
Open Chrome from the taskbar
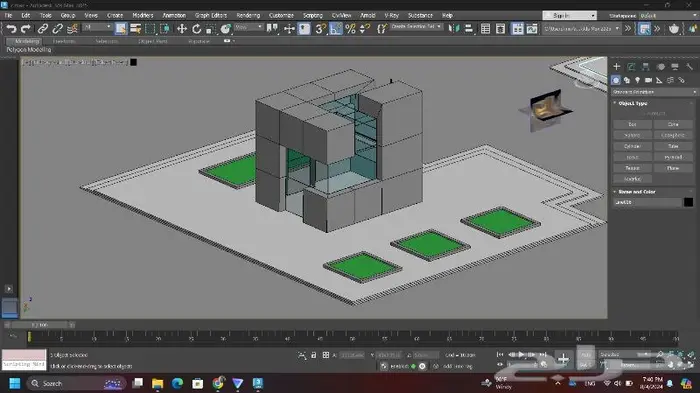218,383
